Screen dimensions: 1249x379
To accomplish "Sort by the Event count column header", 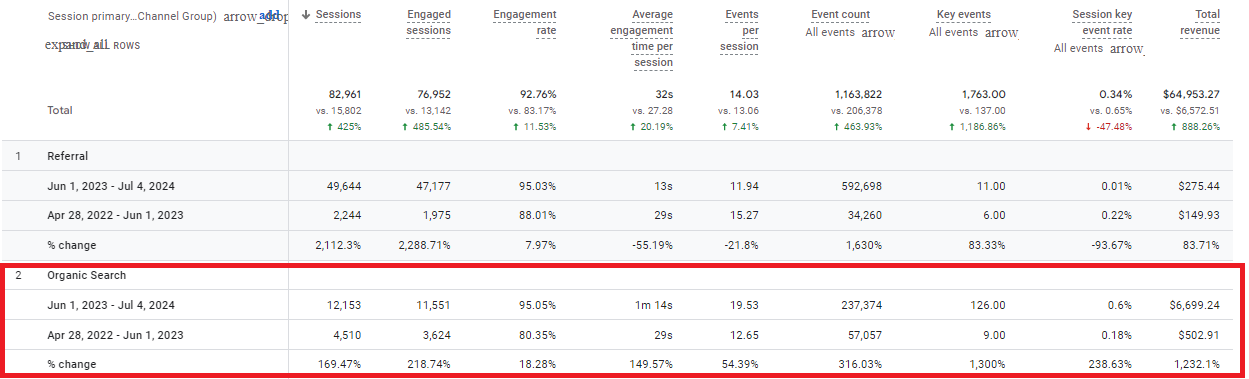I will tap(840, 15).
